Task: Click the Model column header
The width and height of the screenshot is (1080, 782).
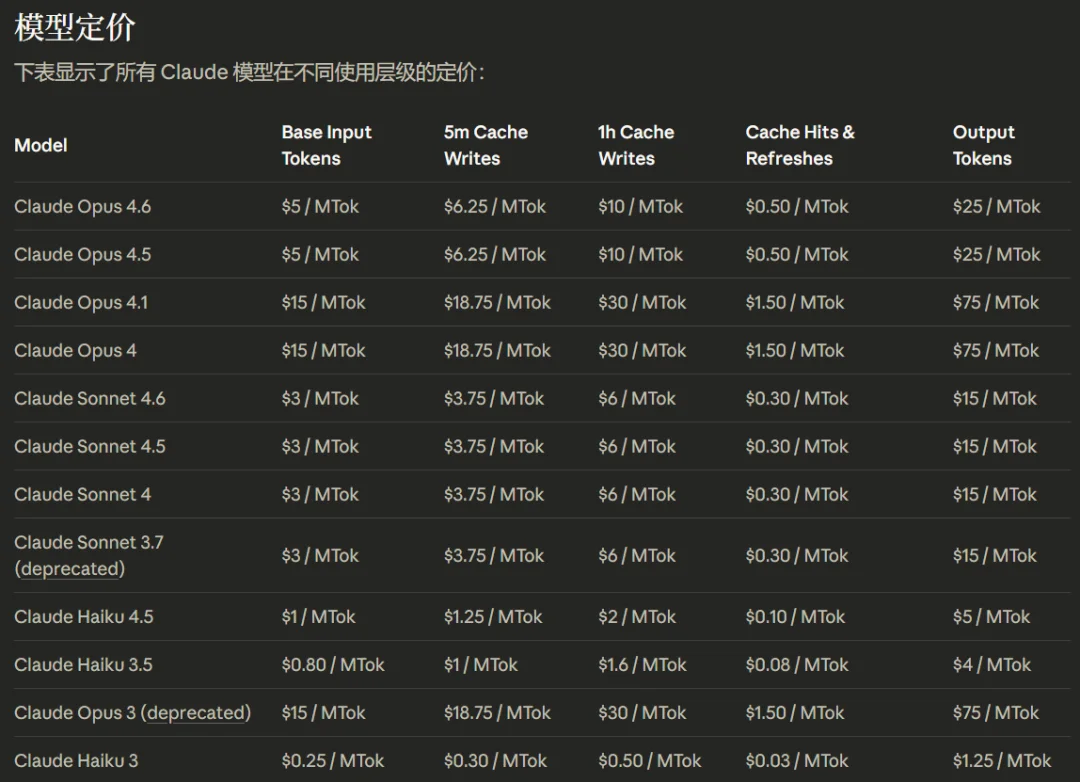Action: click(41, 145)
